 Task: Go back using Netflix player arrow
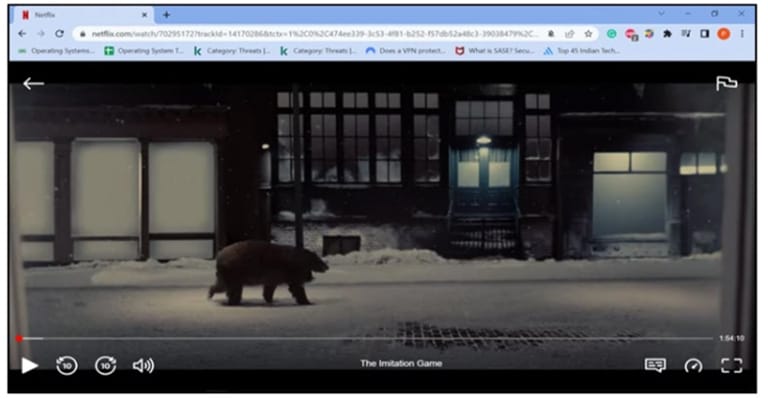pos(33,84)
